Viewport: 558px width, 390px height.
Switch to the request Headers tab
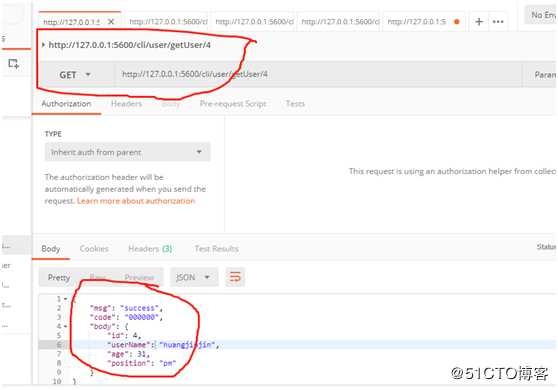pyautogui.click(x=126, y=104)
